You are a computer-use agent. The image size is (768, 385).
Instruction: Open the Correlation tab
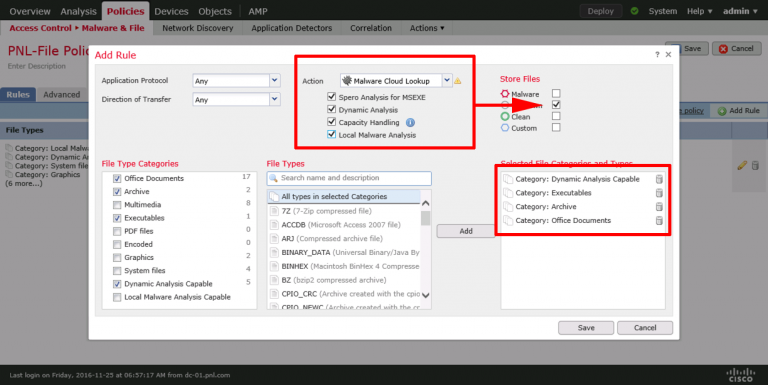371,28
